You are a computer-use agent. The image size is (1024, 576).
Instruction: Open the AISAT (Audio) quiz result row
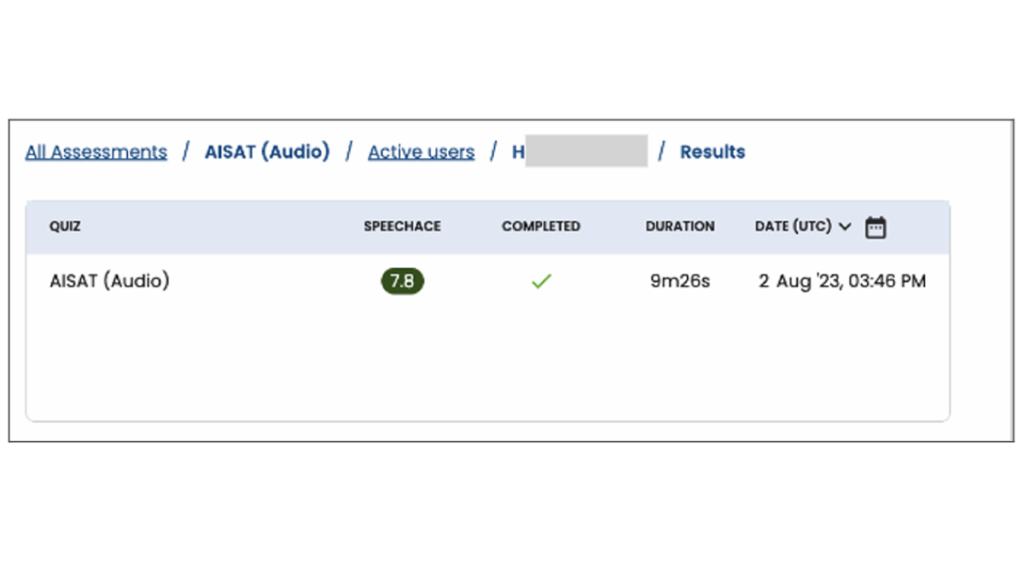[110, 281]
